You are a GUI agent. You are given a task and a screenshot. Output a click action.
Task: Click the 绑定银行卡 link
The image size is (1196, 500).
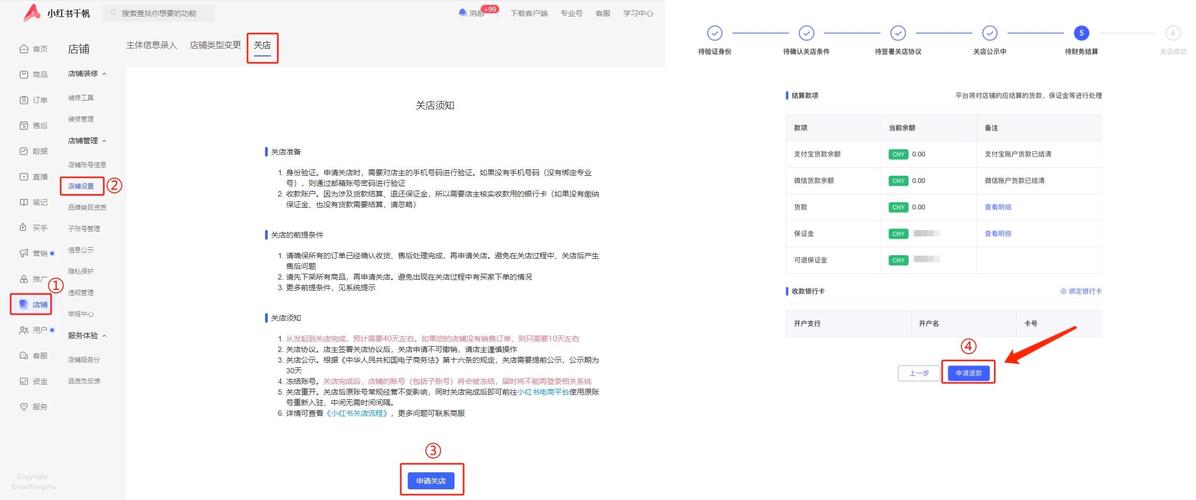point(1082,292)
